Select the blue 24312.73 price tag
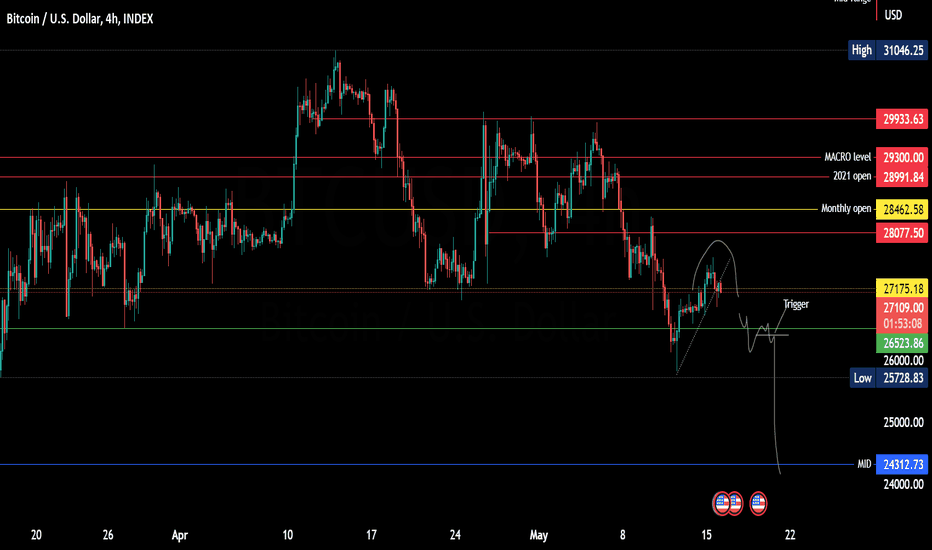 tap(902, 464)
